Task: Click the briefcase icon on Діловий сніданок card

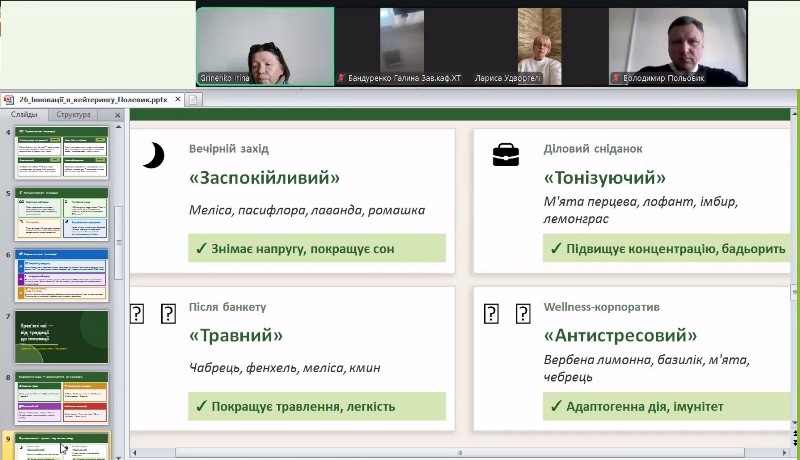Action: (506, 155)
